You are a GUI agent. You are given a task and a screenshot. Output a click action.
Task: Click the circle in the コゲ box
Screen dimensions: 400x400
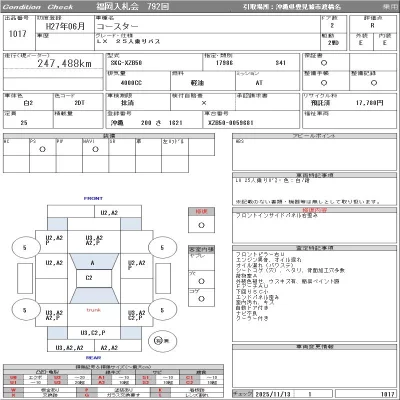201,299
